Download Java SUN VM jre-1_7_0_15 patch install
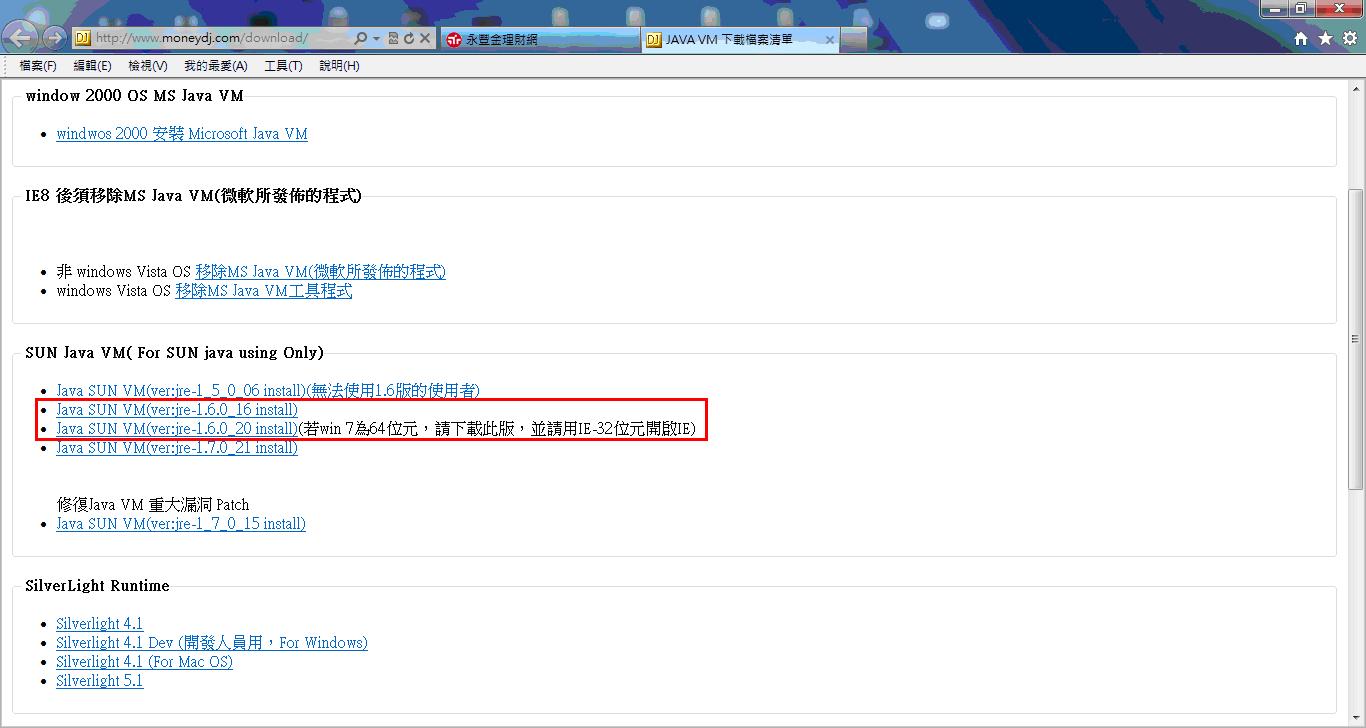1366x728 pixels. (181, 524)
